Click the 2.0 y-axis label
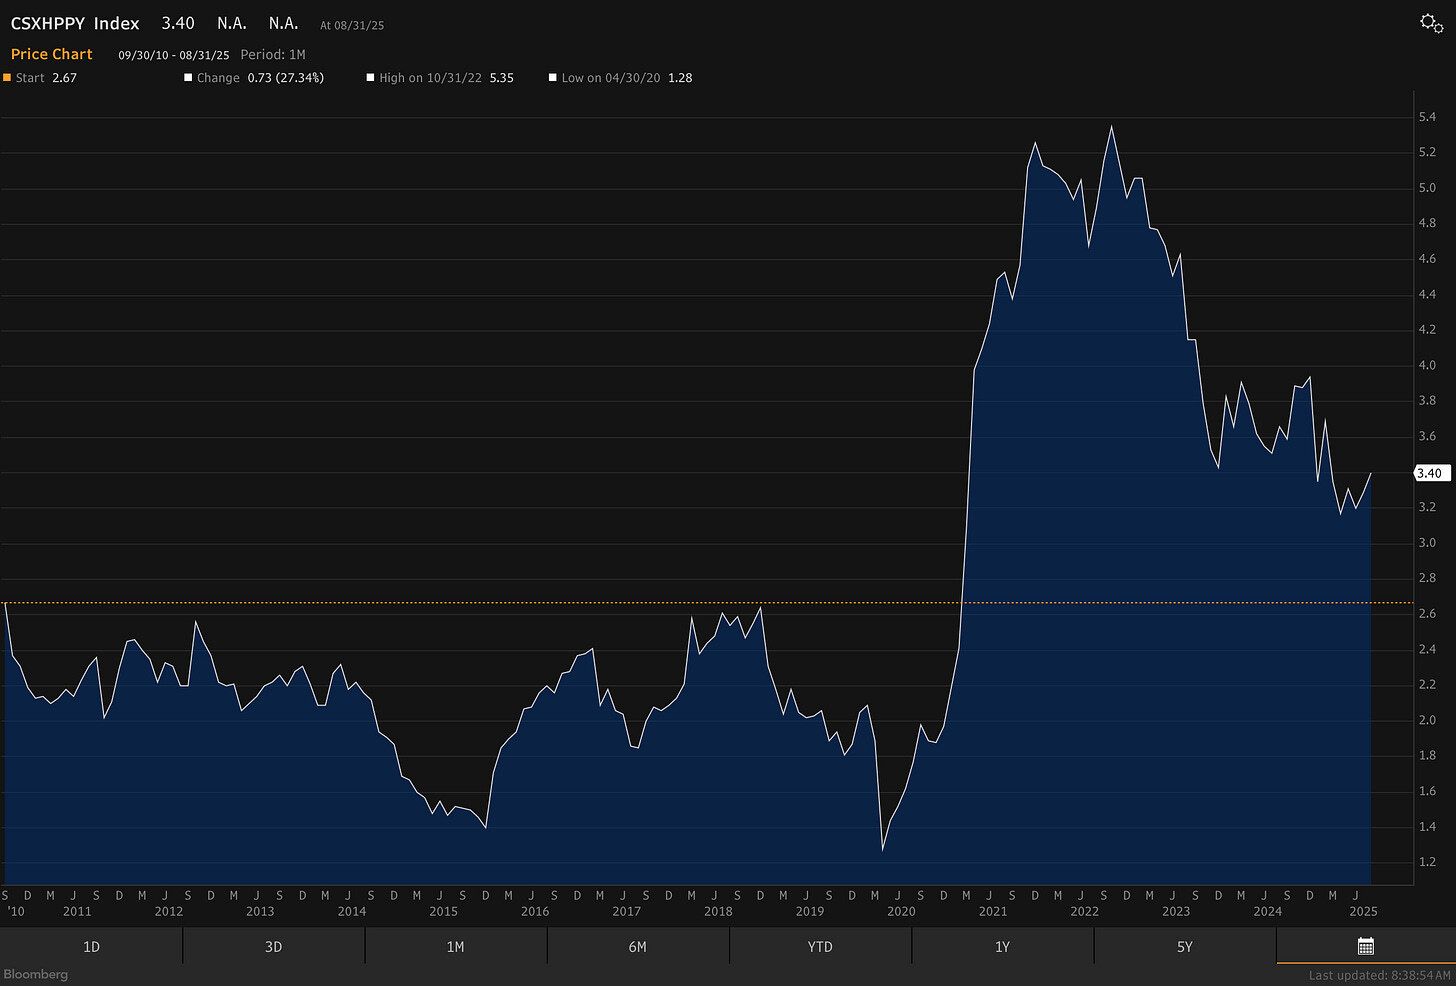 click(1427, 720)
